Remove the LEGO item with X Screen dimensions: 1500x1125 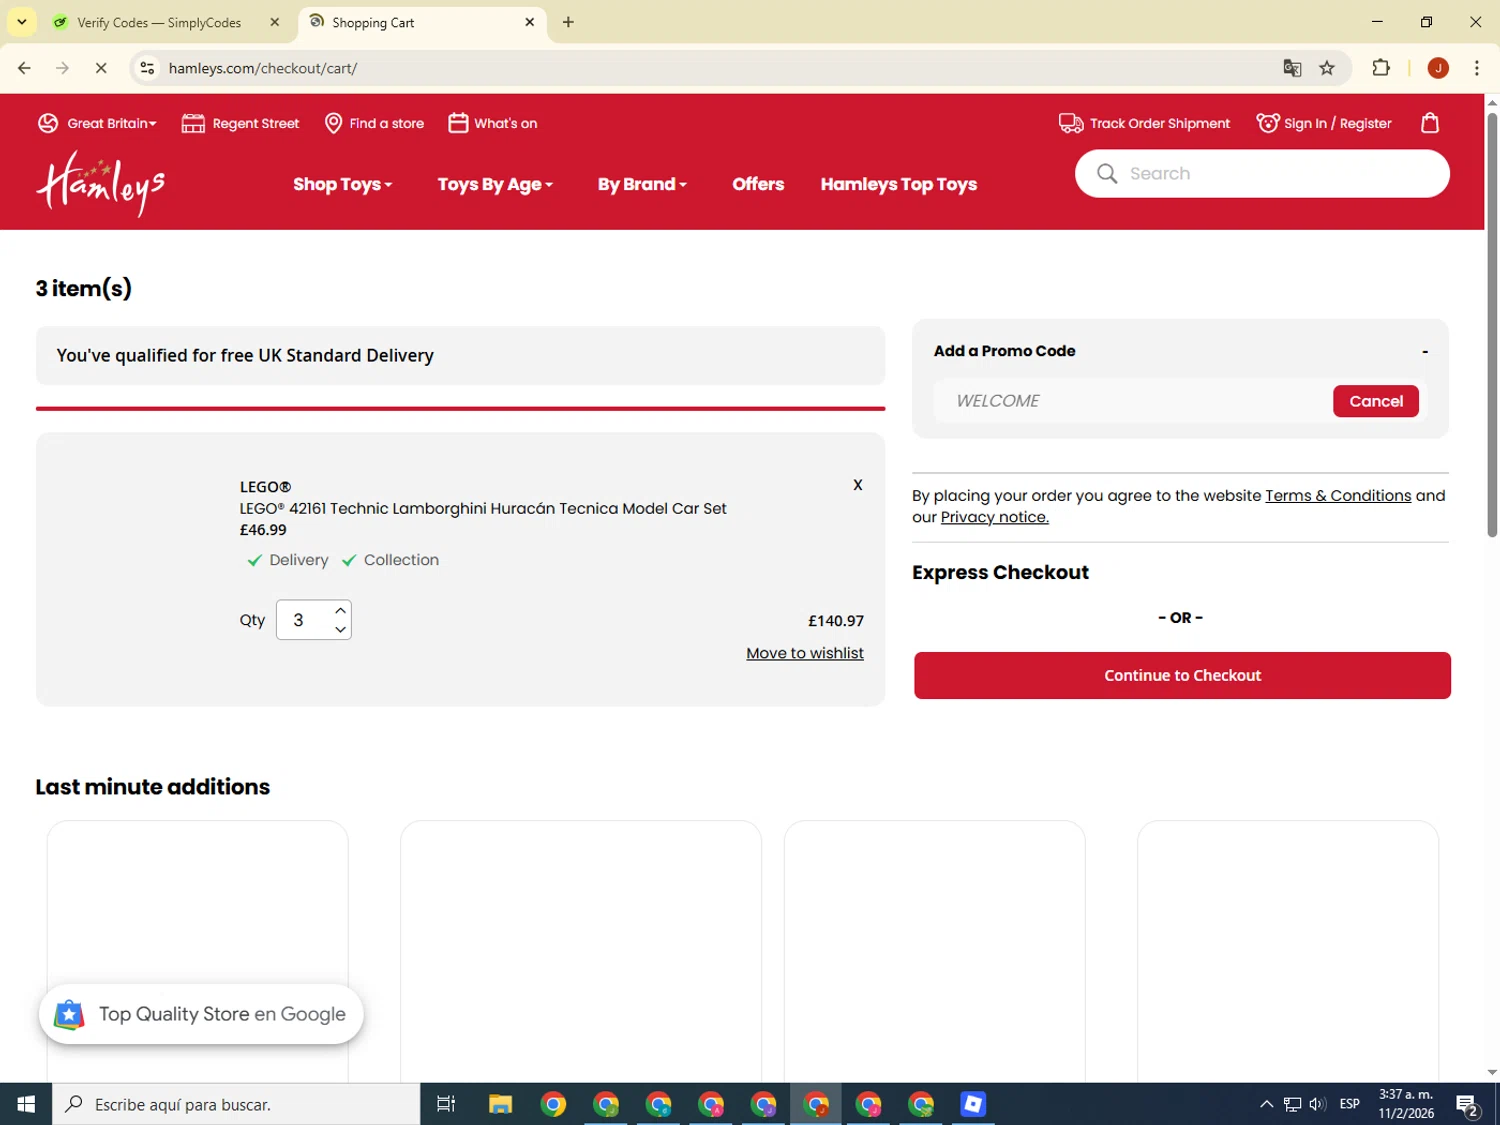857,485
